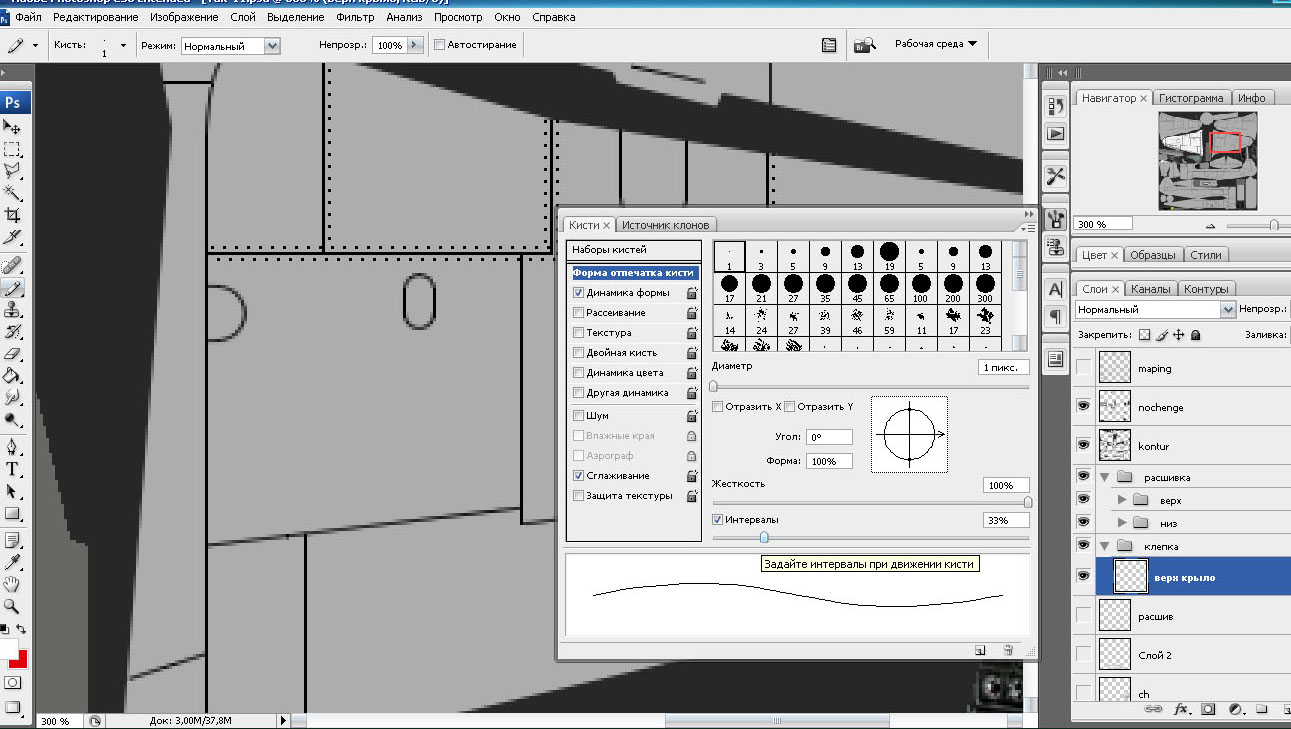The width and height of the screenshot is (1291, 729).
Task: Activate the Zoom tool
Action: [12, 606]
